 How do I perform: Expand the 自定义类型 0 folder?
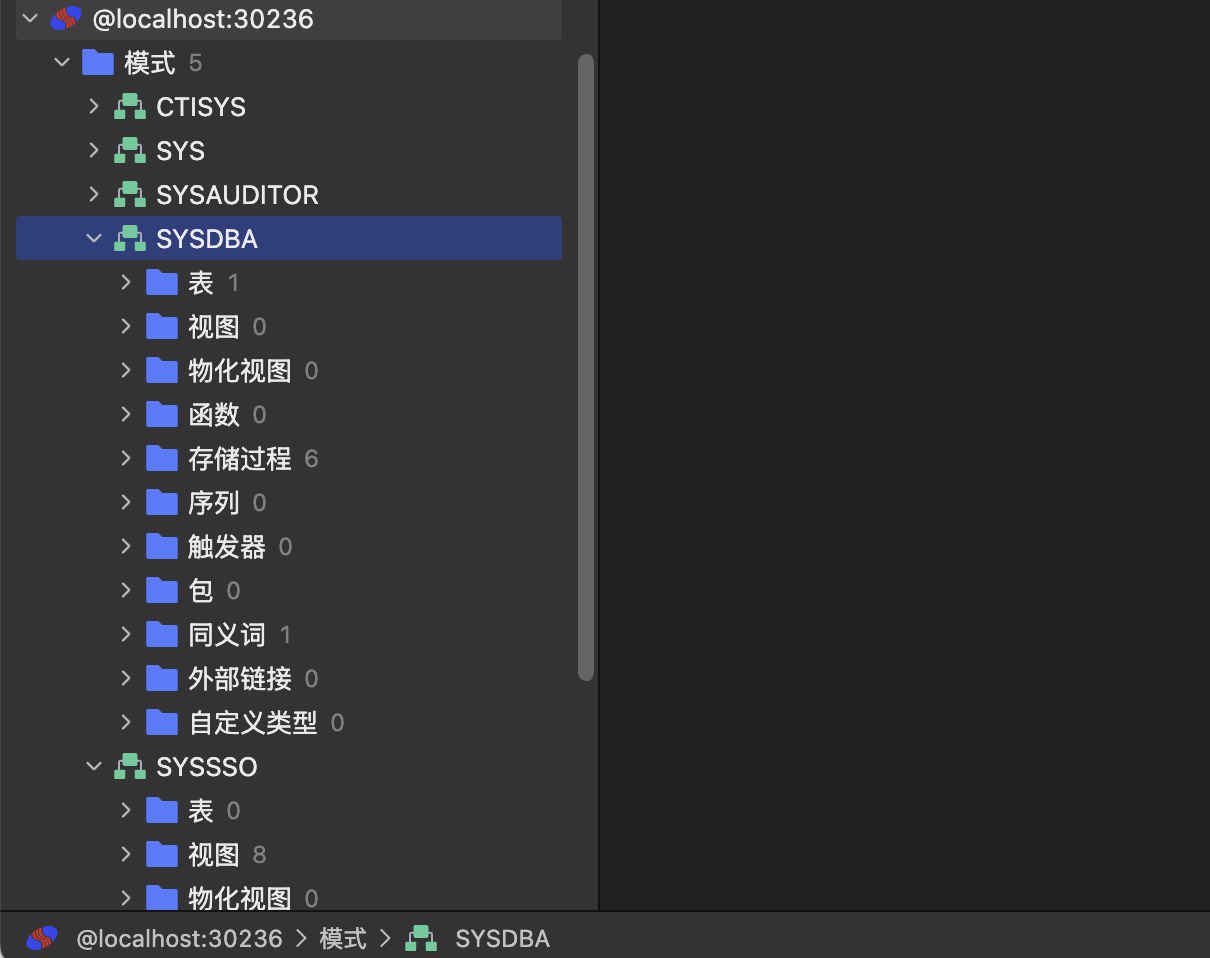click(126, 723)
